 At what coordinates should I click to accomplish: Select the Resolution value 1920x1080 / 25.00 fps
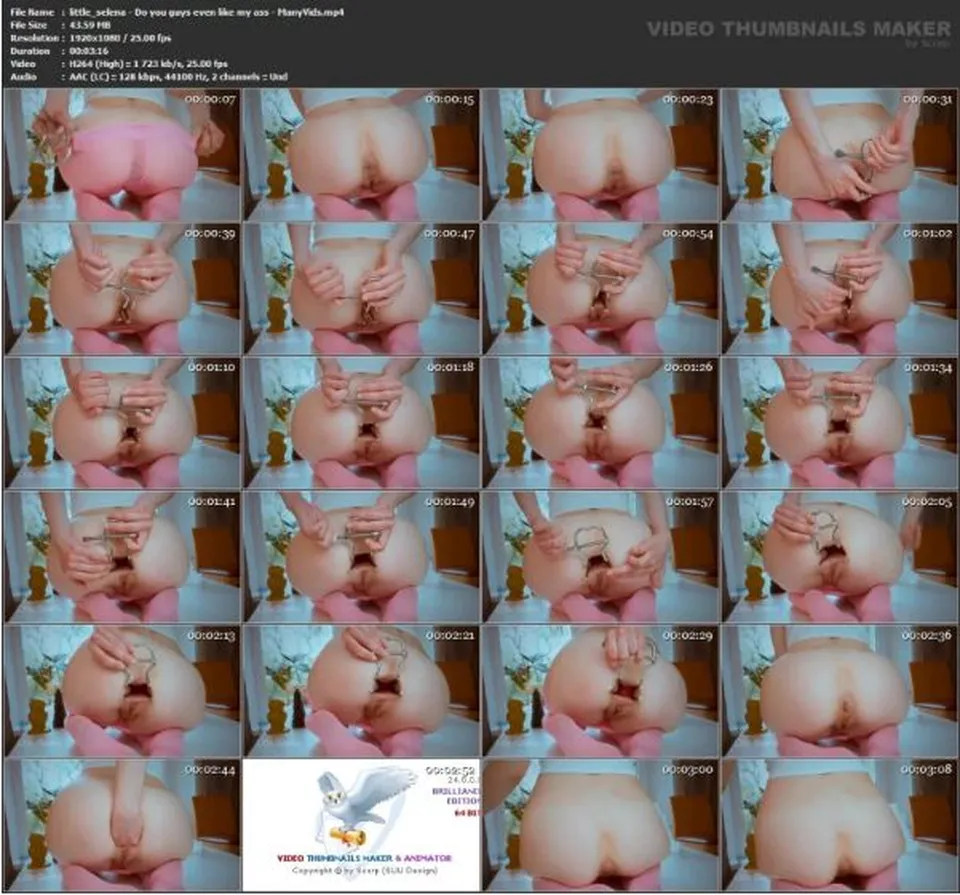point(121,38)
